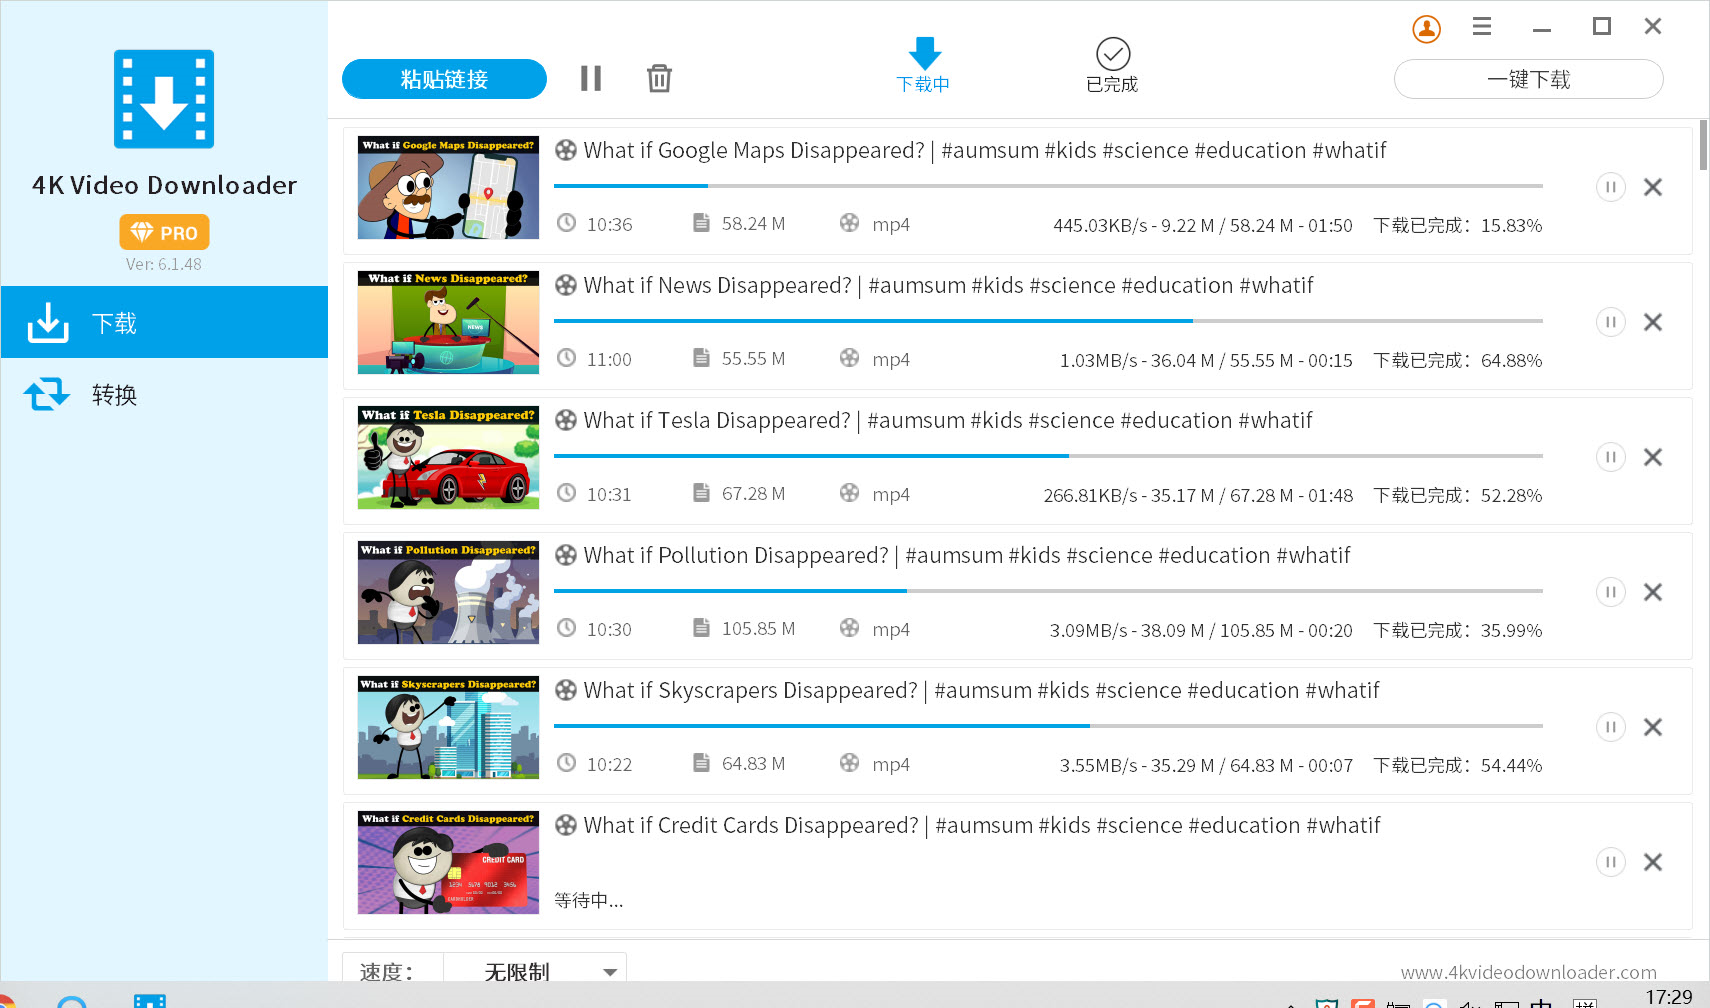Click the 转换 sidebar convert arrows icon
1710x1008 pixels.
tap(47, 394)
